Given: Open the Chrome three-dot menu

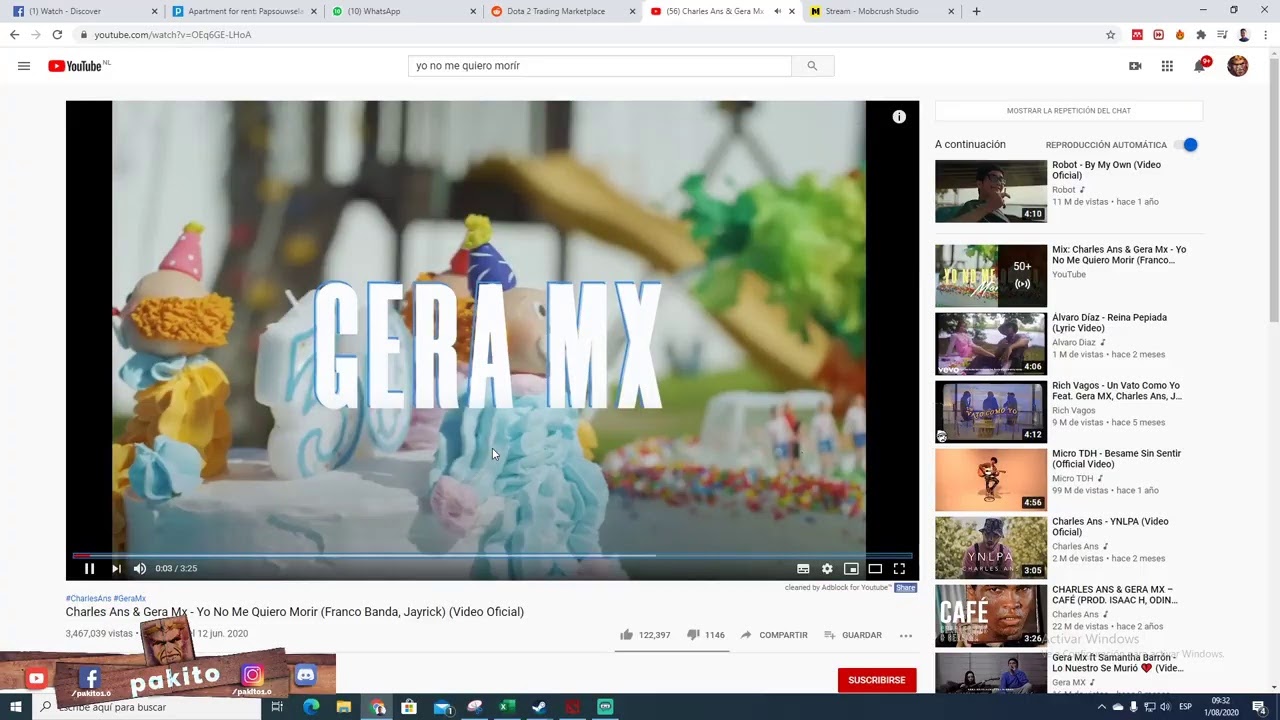Looking at the screenshot, I should click(x=1265, y=35).
